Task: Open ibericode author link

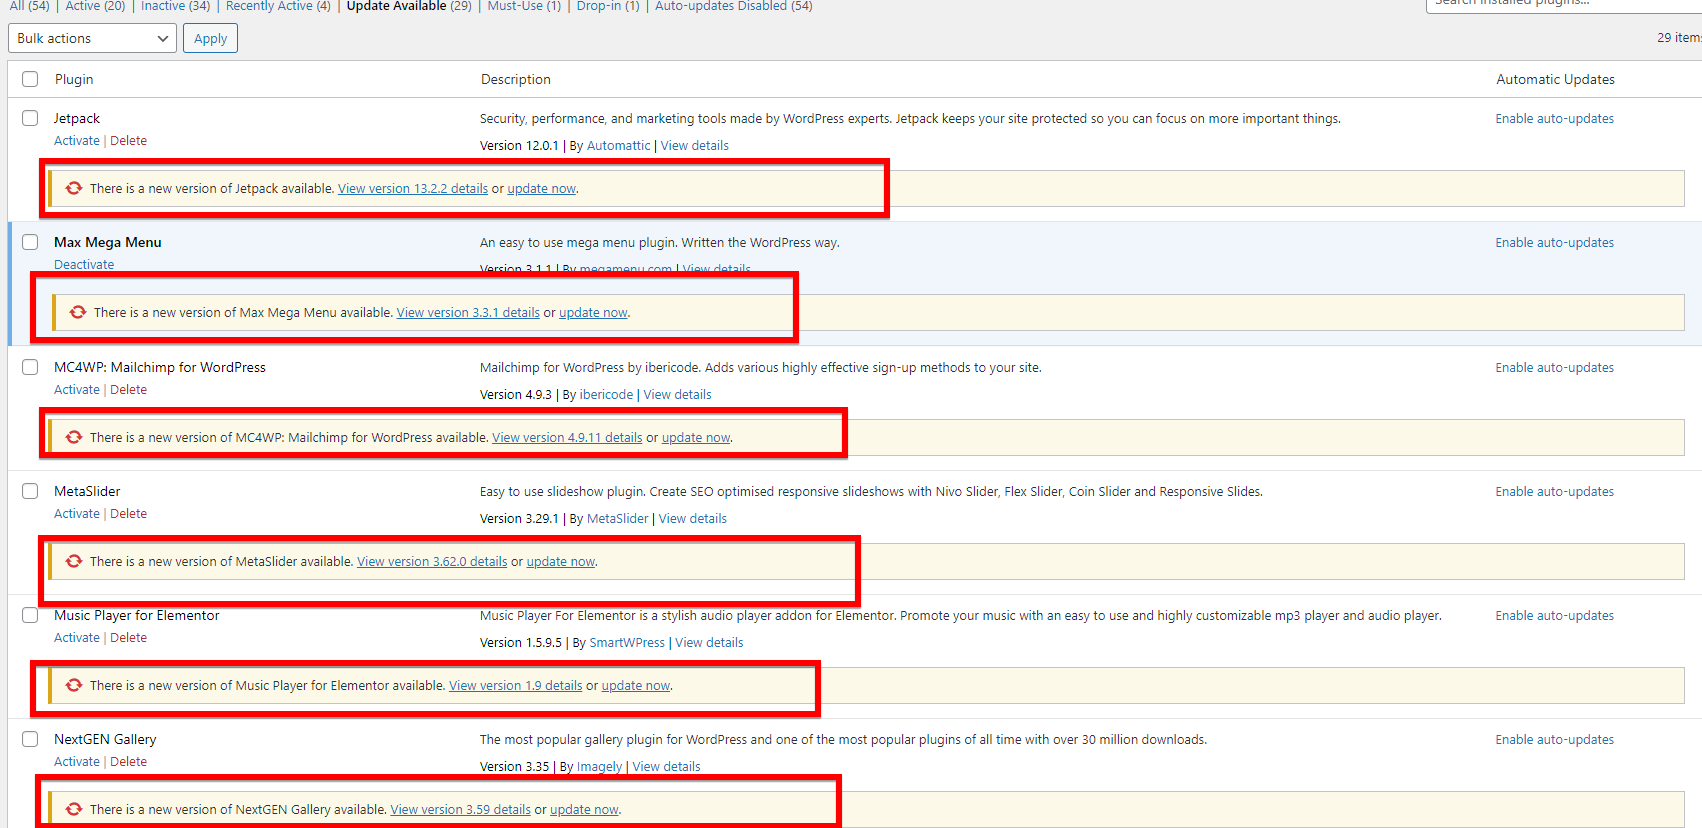Action: [606, 395]
